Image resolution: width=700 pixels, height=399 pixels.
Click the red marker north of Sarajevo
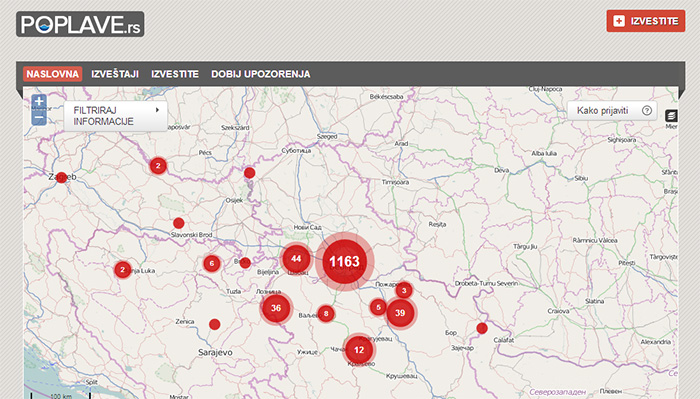tap(215, 324)
